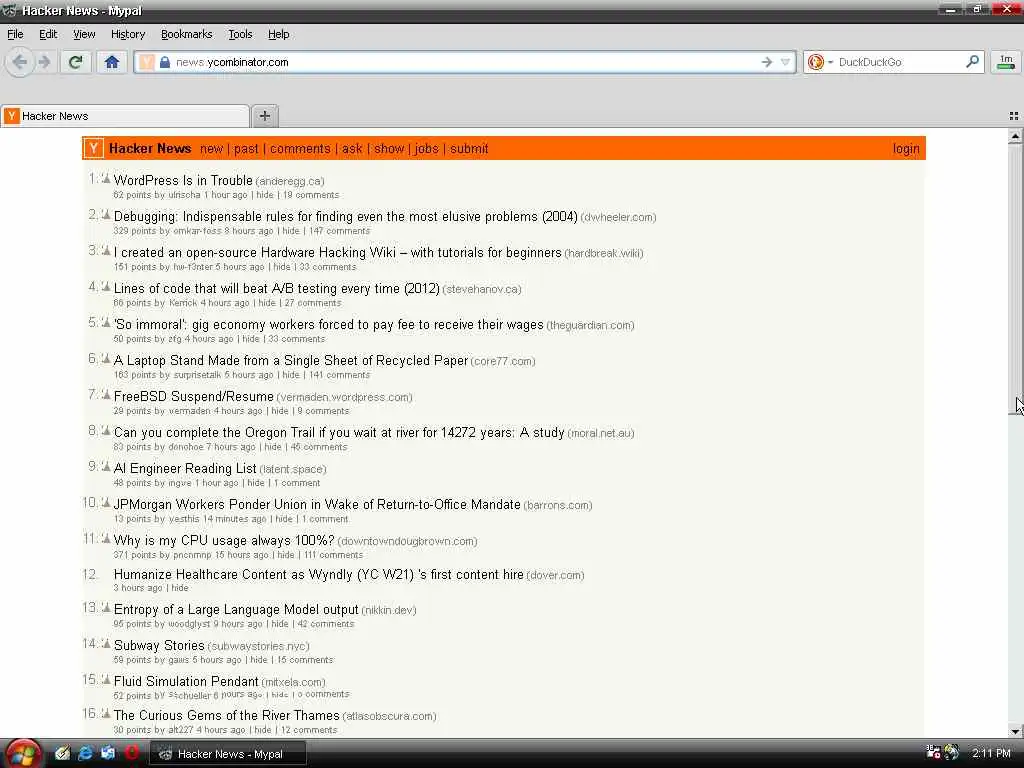The image size is (1024, 768).
Task: Click the system tray clock 2:11 PM
Action: (x=991, y=754)
